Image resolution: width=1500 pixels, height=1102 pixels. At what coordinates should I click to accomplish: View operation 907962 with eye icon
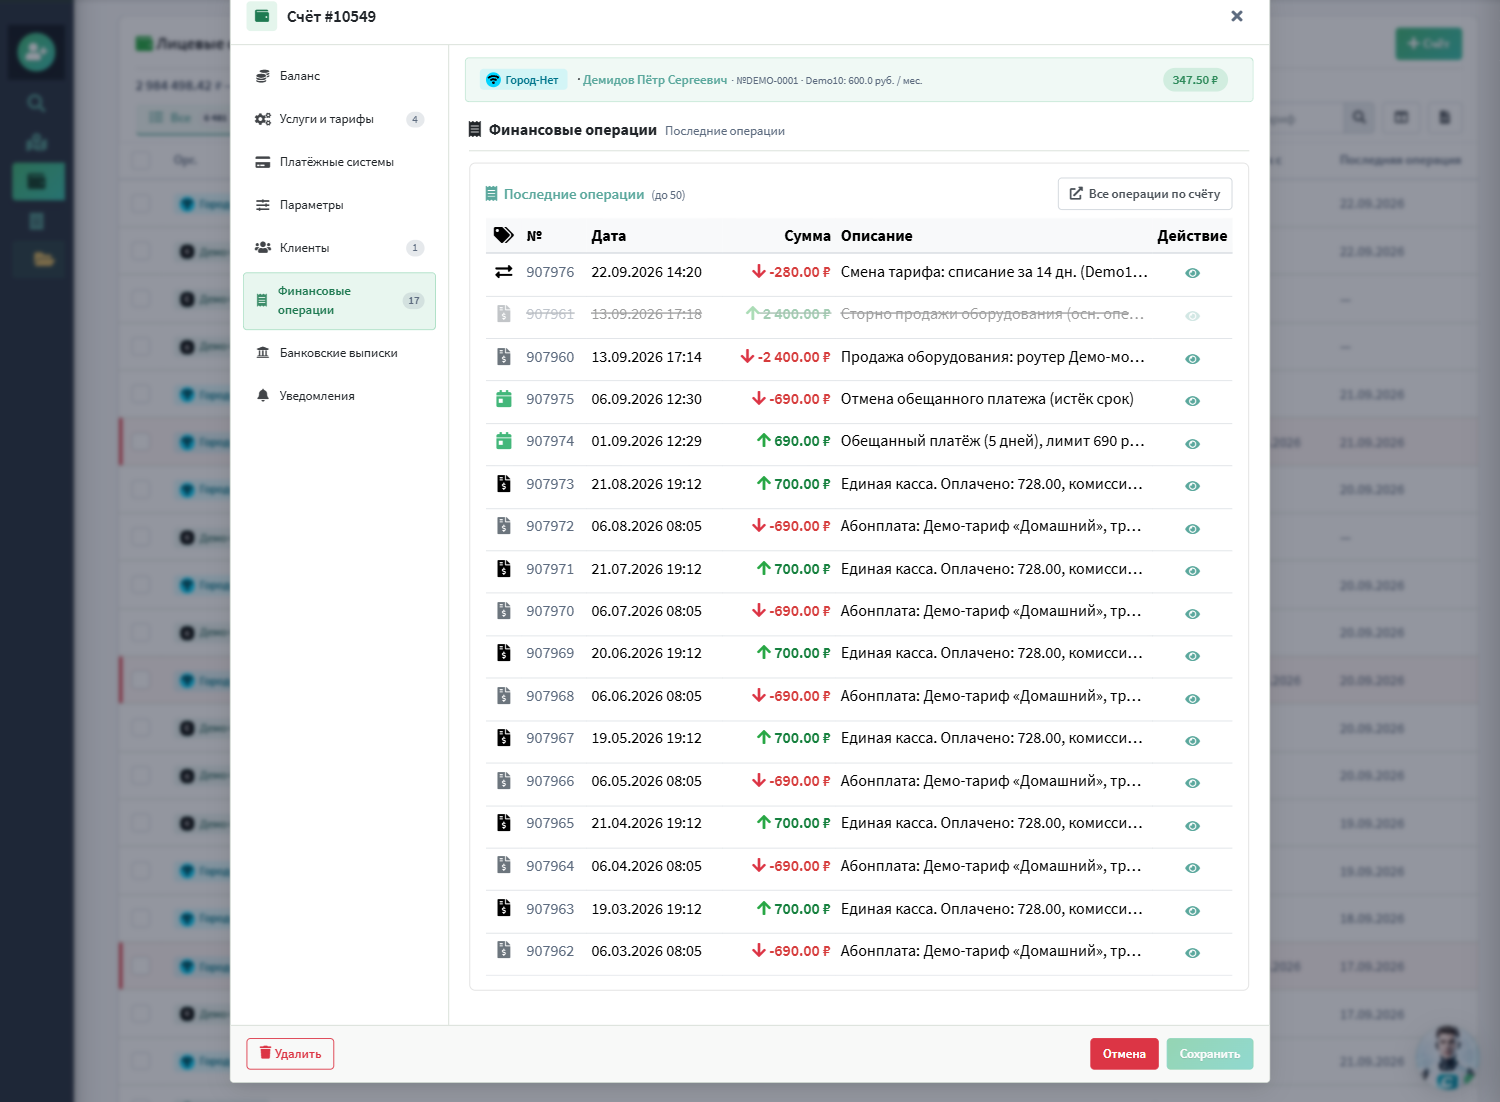coord(1192,953)
